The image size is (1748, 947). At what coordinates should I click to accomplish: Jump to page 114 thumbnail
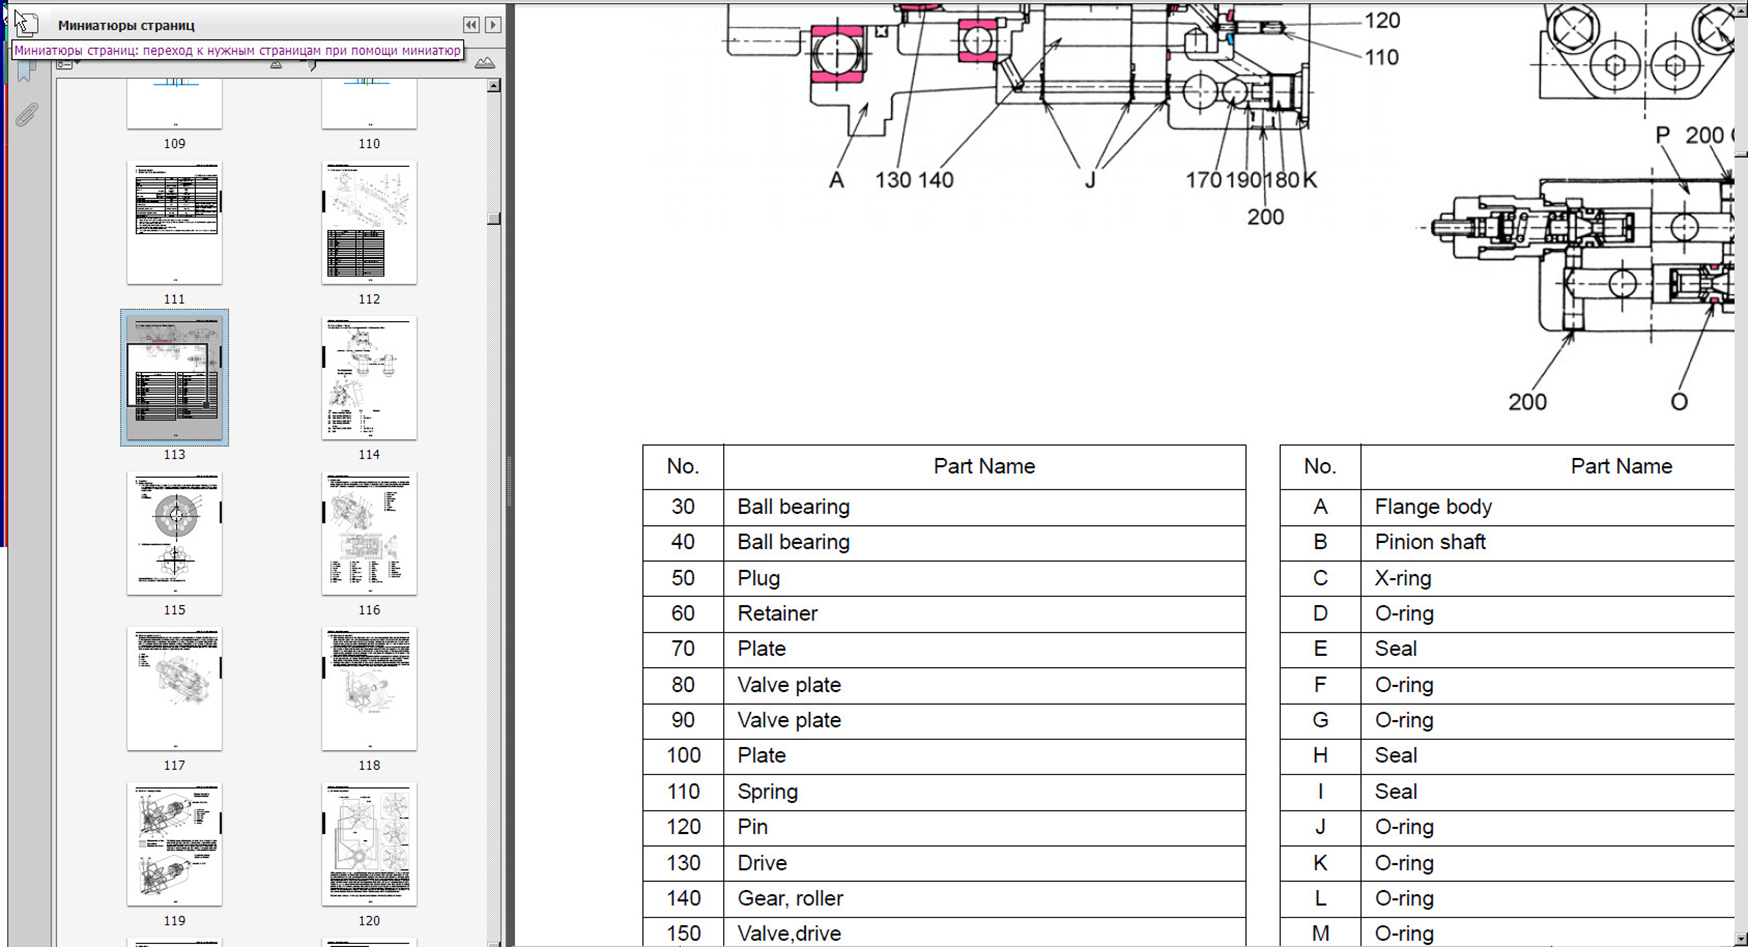point(369,378)
